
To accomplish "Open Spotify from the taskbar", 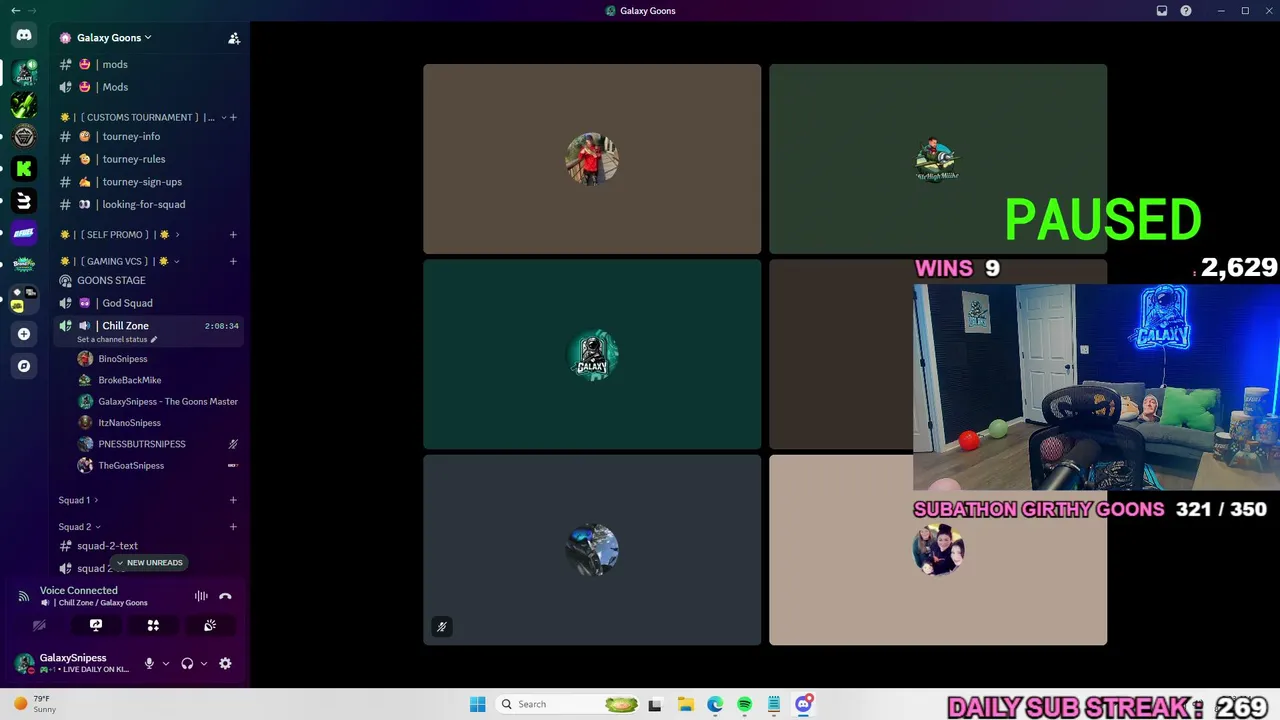I will (744, 704).
